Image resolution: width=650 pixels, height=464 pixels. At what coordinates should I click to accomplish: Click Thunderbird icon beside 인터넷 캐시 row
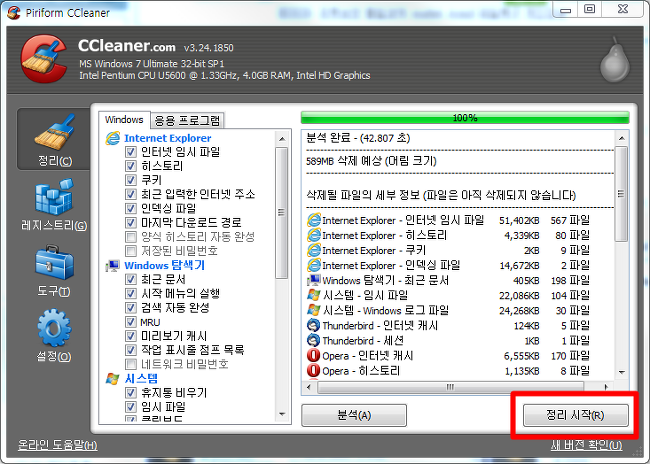[x=314, y=325]
